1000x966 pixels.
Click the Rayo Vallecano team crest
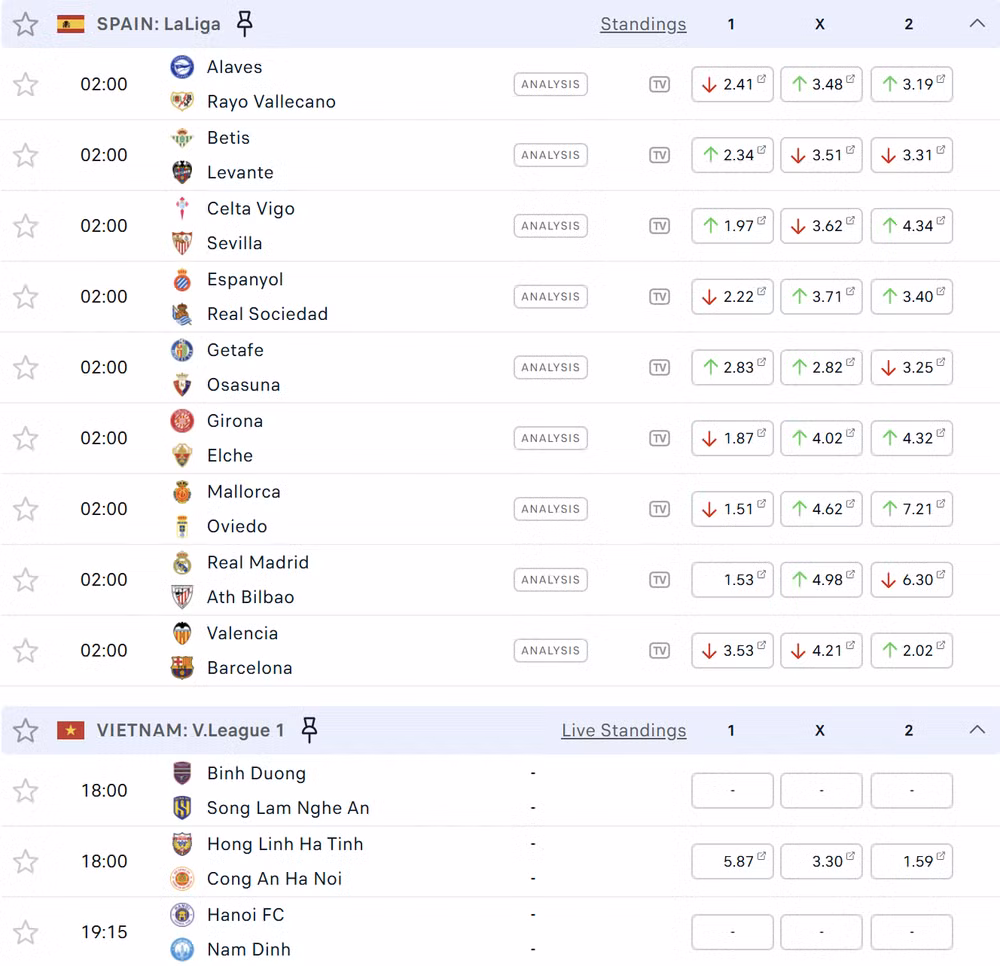[182, 101]
